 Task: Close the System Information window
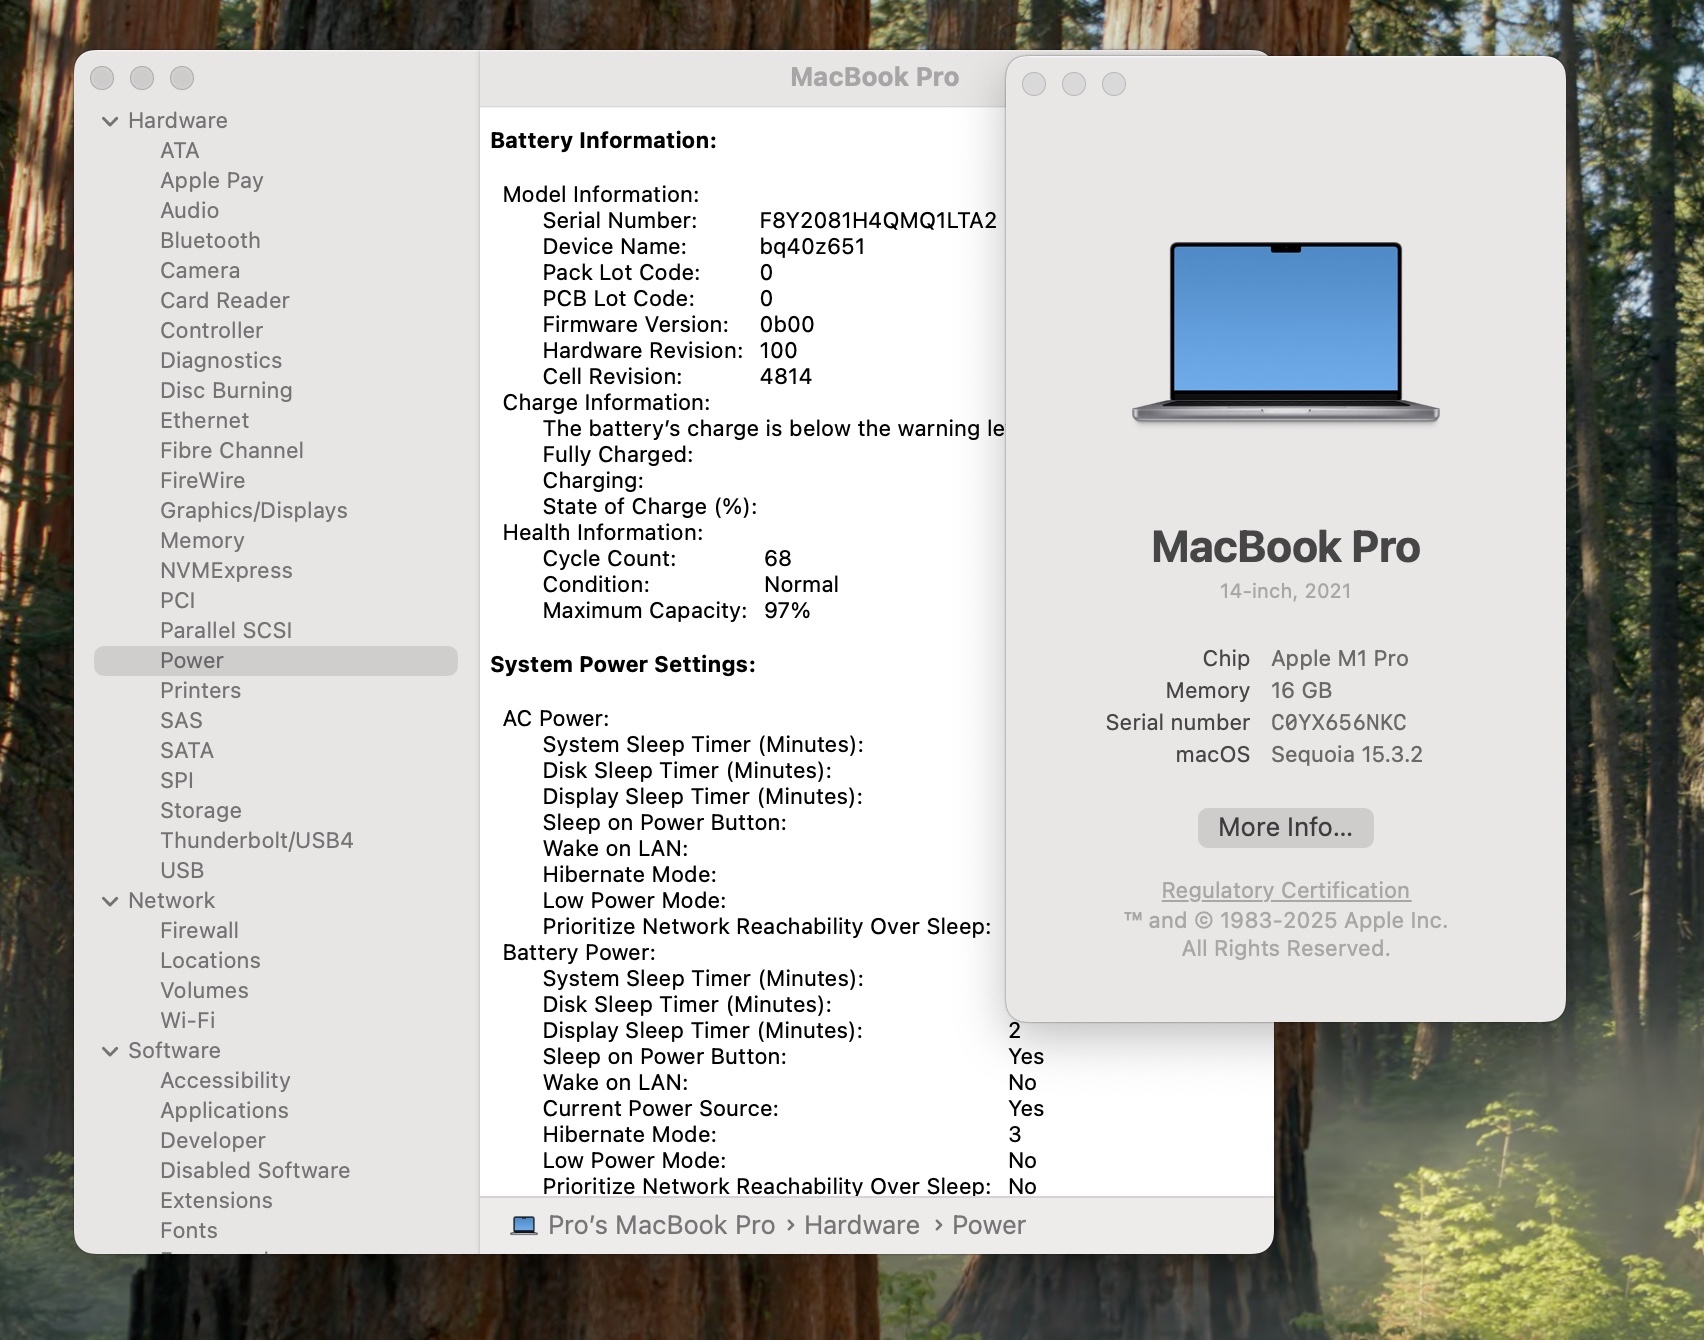coord(102,78)
